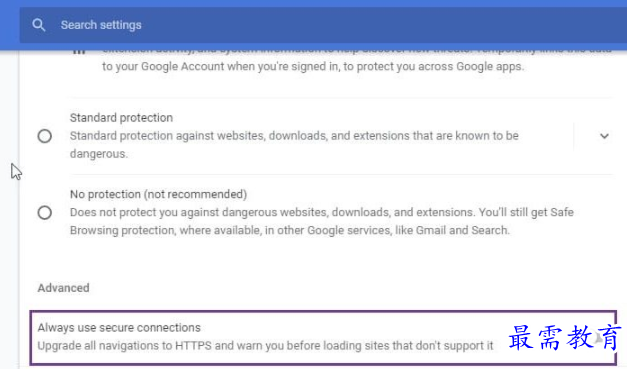Click the Google Account description line

click(313, 66)
